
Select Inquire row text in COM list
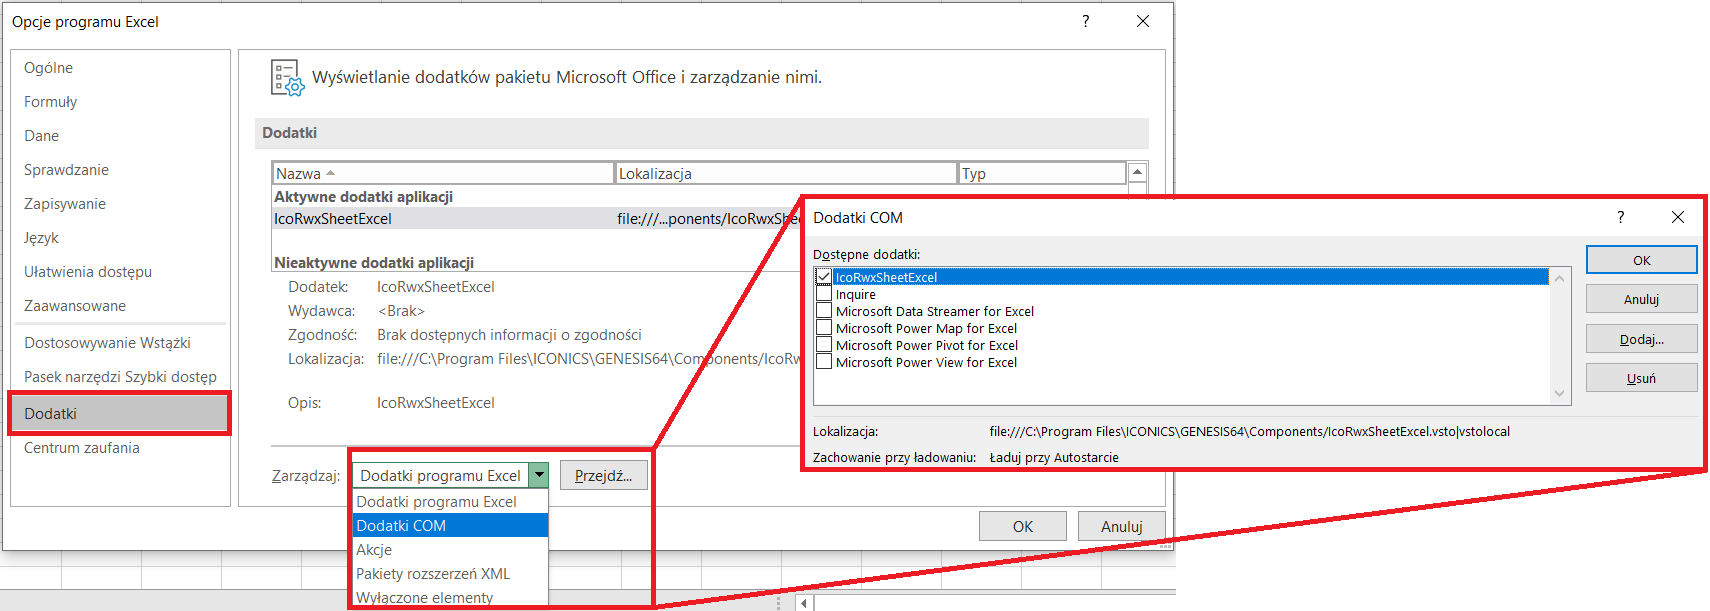click(856, 295)
